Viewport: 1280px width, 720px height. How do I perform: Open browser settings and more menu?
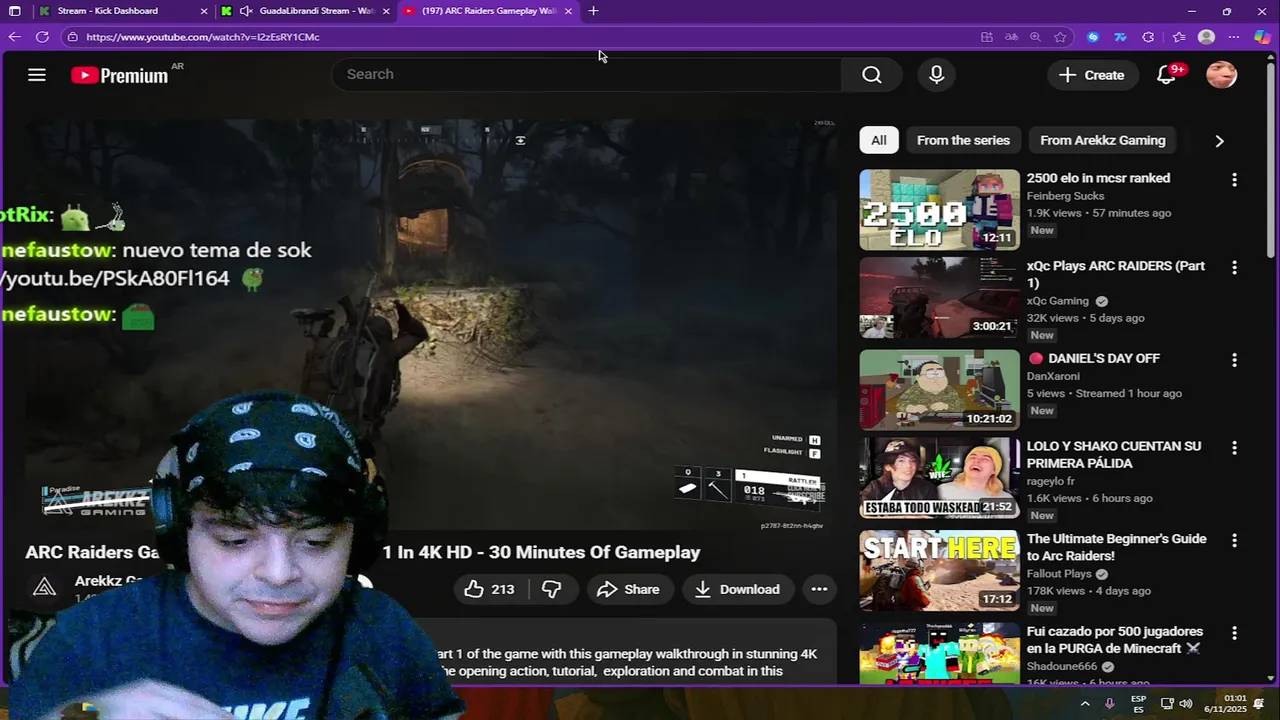(x=1234, y=37)
